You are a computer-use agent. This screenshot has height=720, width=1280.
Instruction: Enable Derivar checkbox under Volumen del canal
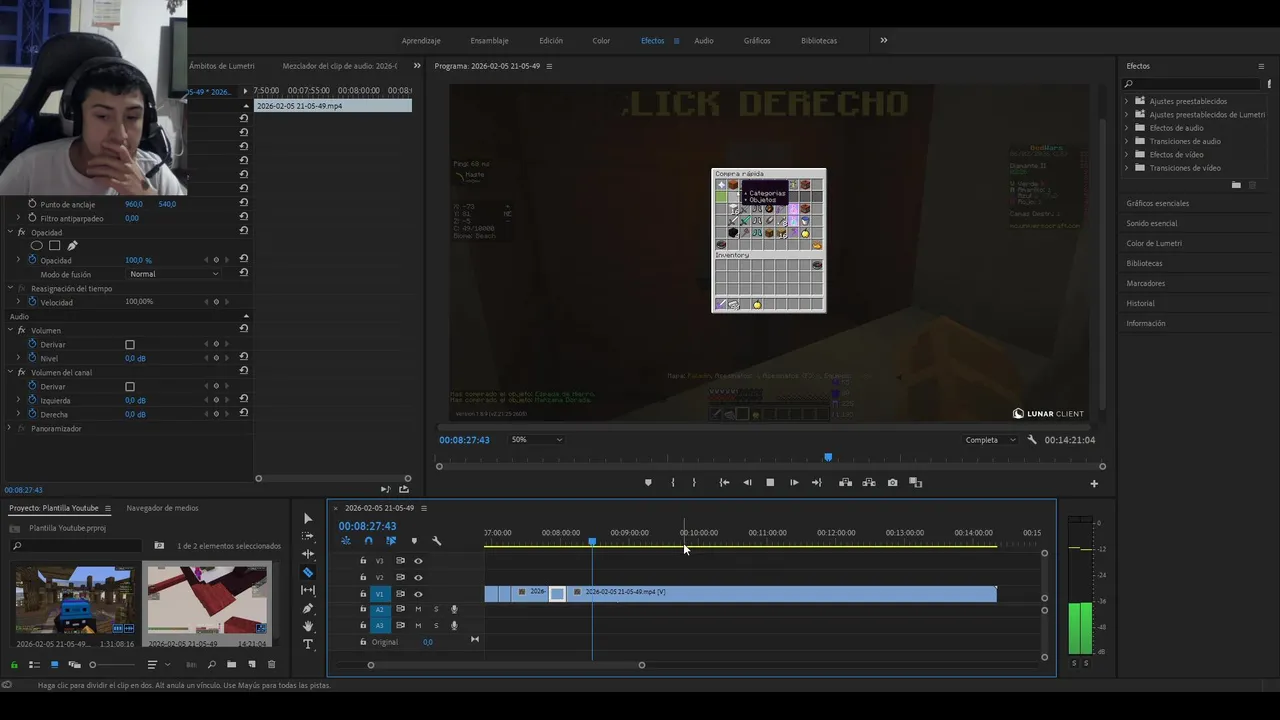(x=130, y=387)
